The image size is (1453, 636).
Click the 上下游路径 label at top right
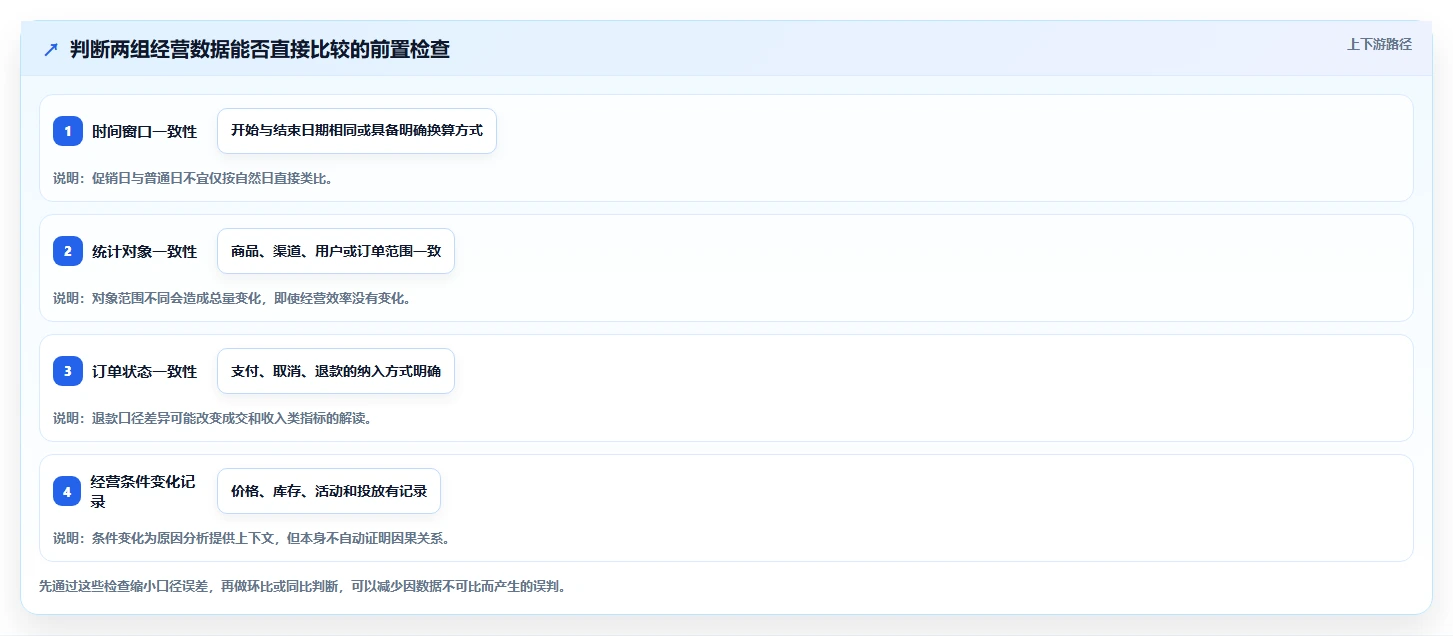coord(1379,44)
